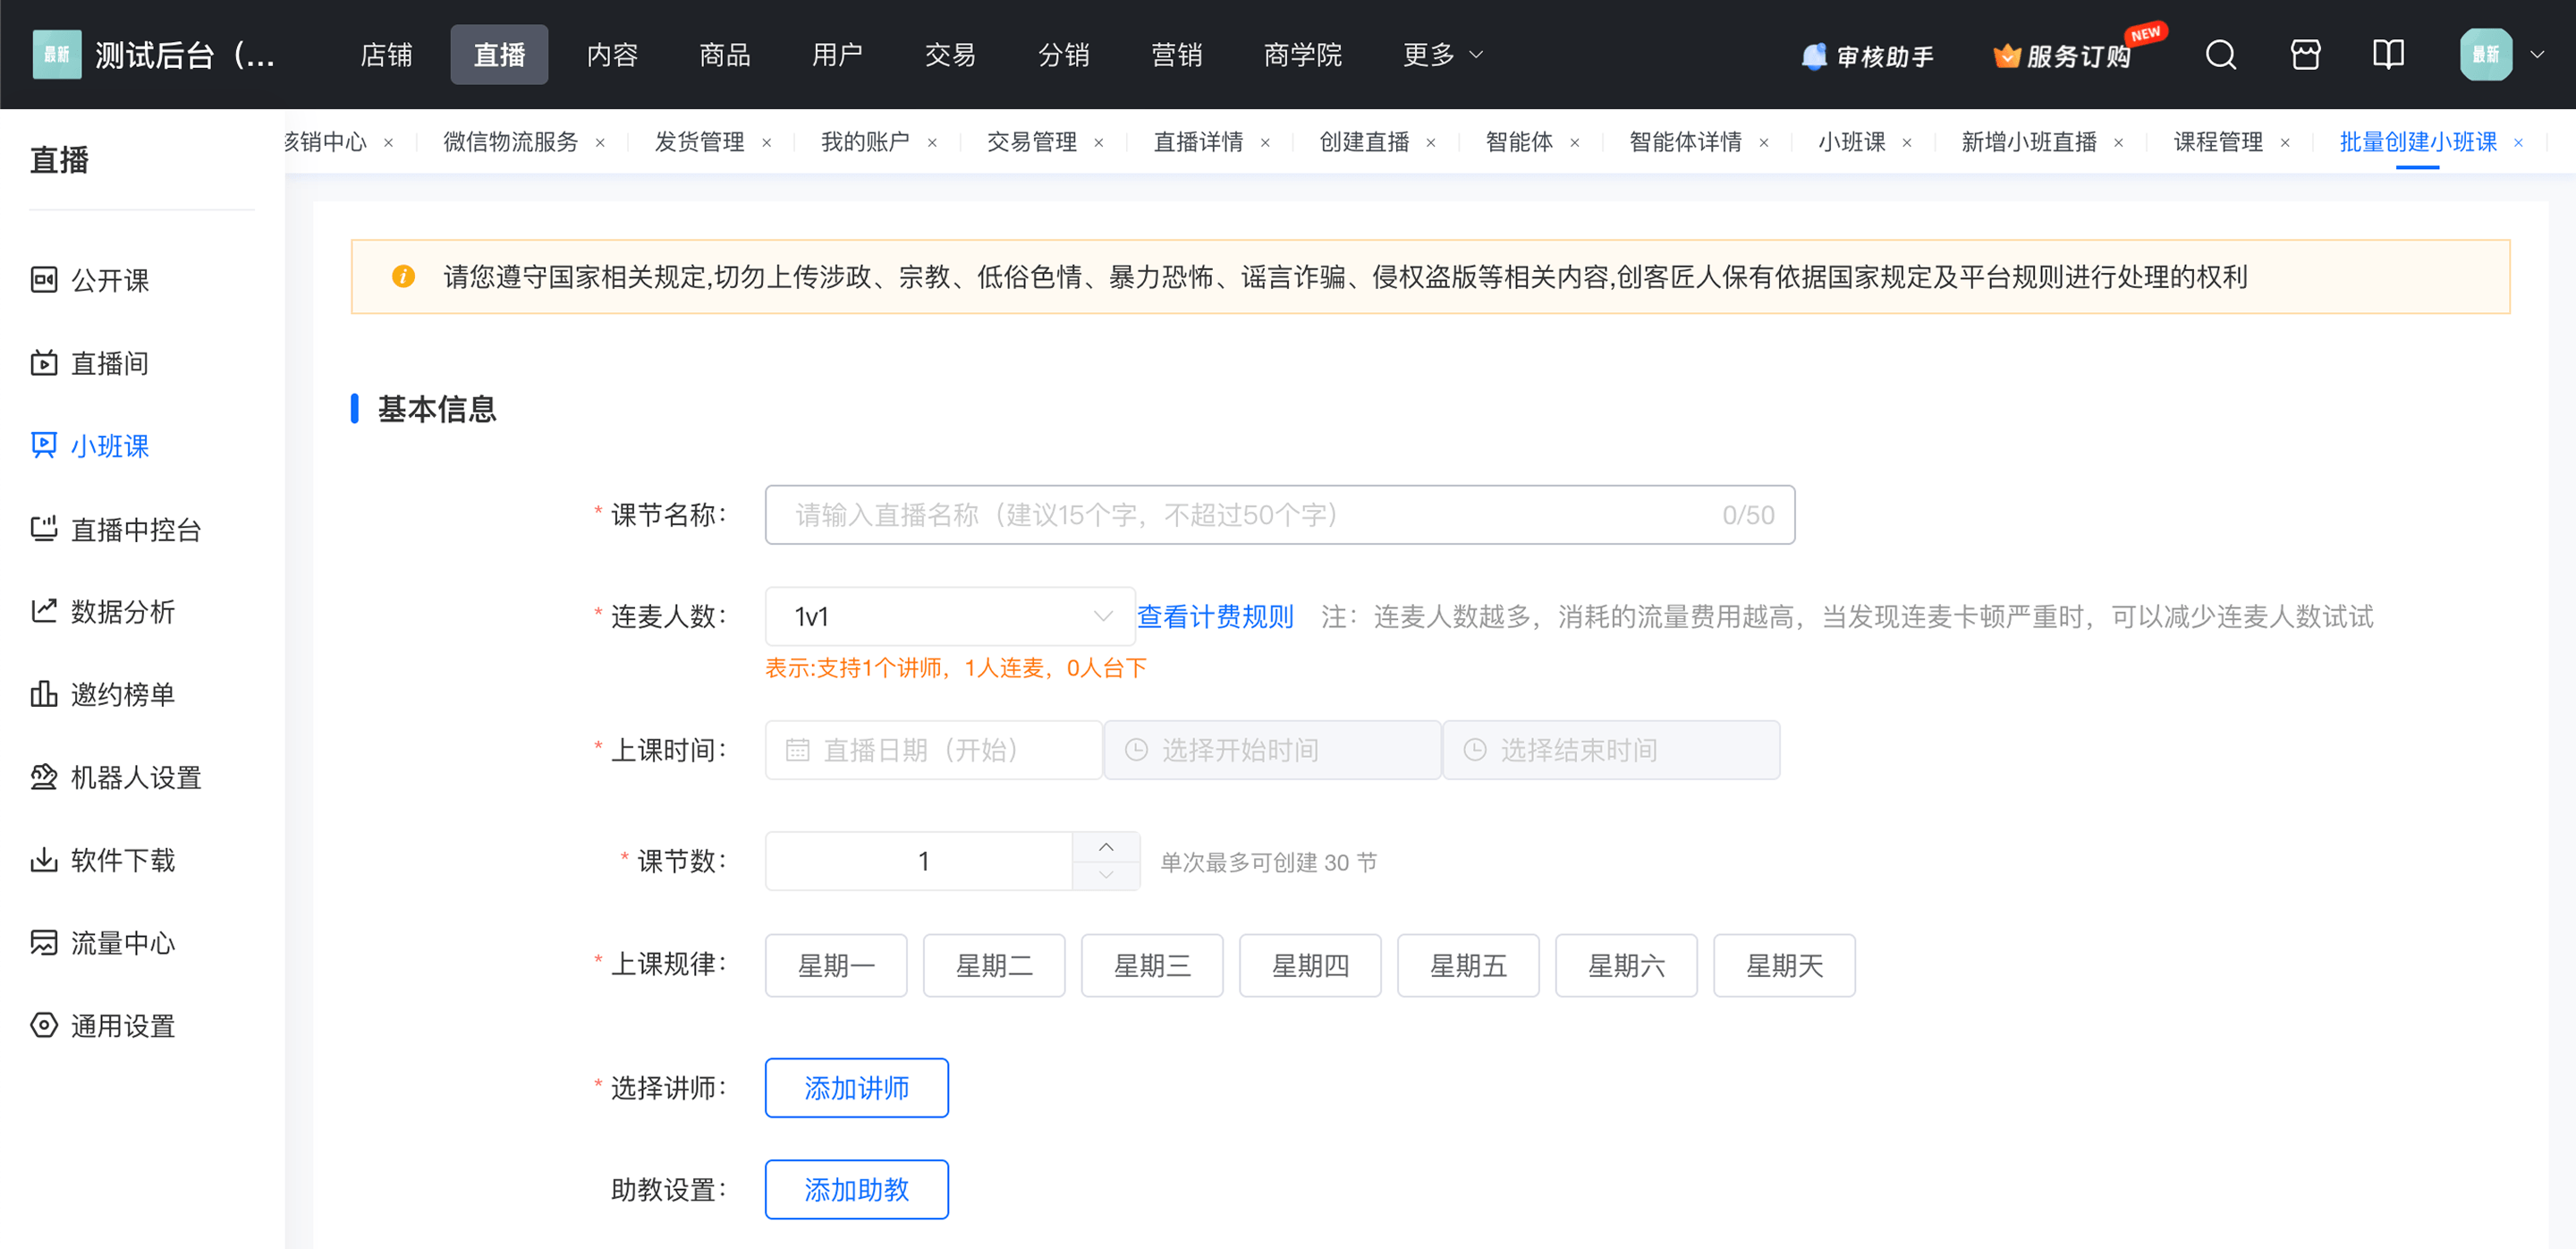This screenshot has height=1249, width=2576.
Task: Open 审核助手 assistant
Action: (1866, 56)
